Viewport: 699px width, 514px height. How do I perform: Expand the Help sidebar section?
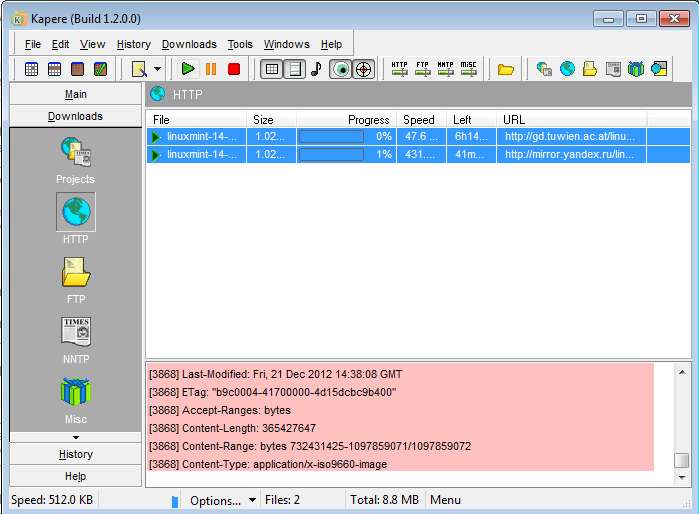75,476
